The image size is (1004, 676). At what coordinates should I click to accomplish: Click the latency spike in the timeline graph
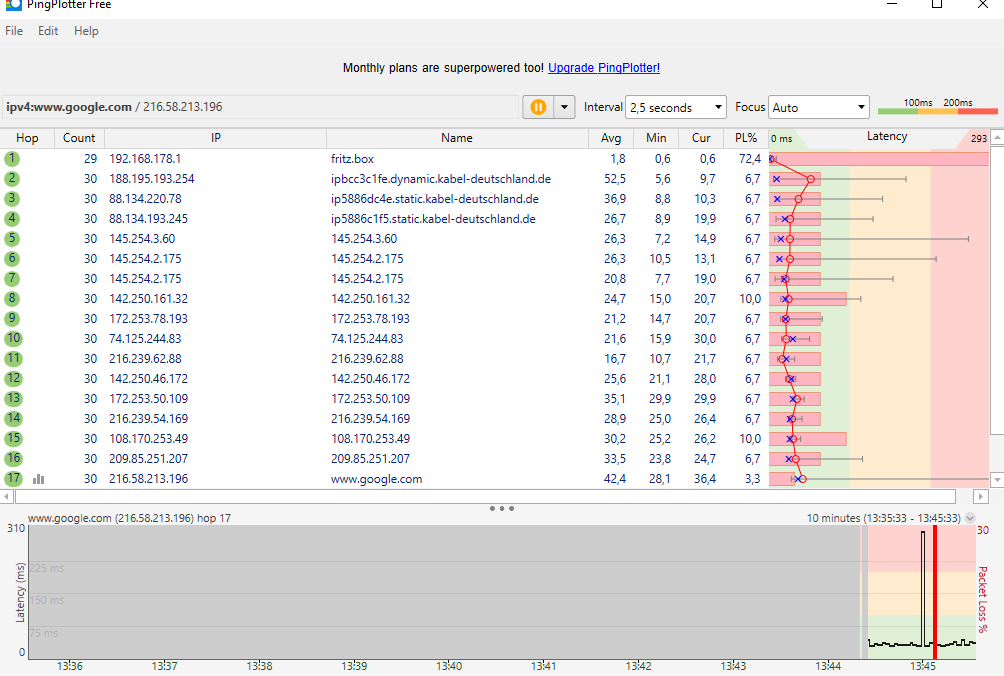click(923, 586)
